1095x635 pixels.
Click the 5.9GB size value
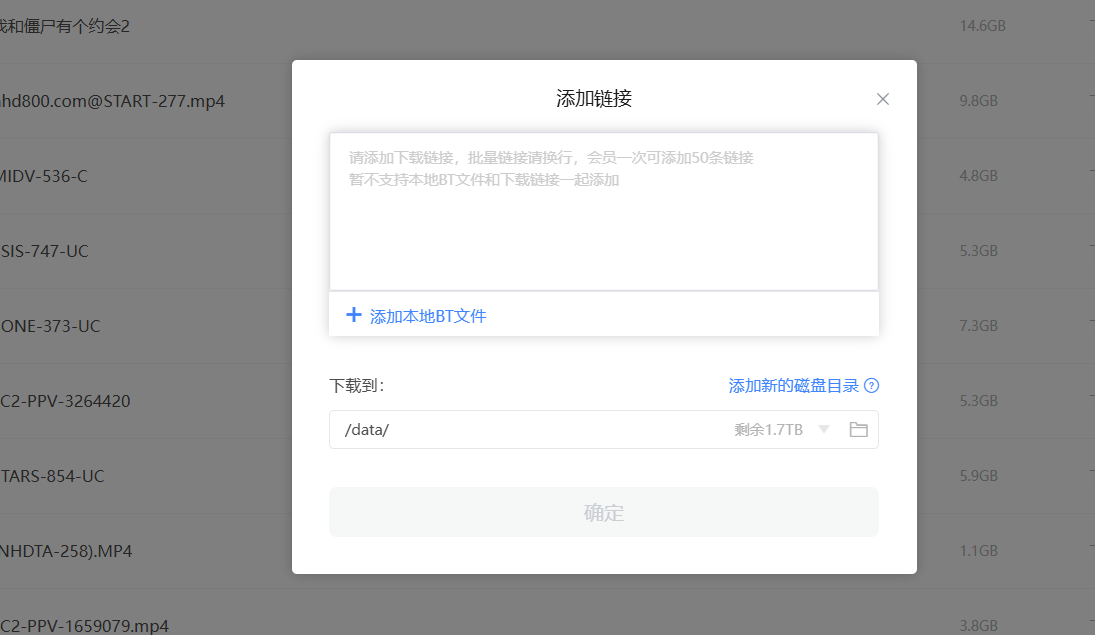coord(978,476)
